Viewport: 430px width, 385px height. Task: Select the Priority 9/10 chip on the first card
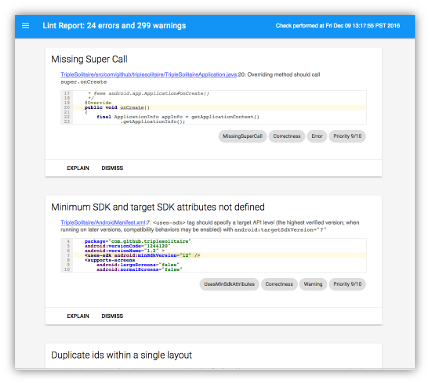(347, 136)
